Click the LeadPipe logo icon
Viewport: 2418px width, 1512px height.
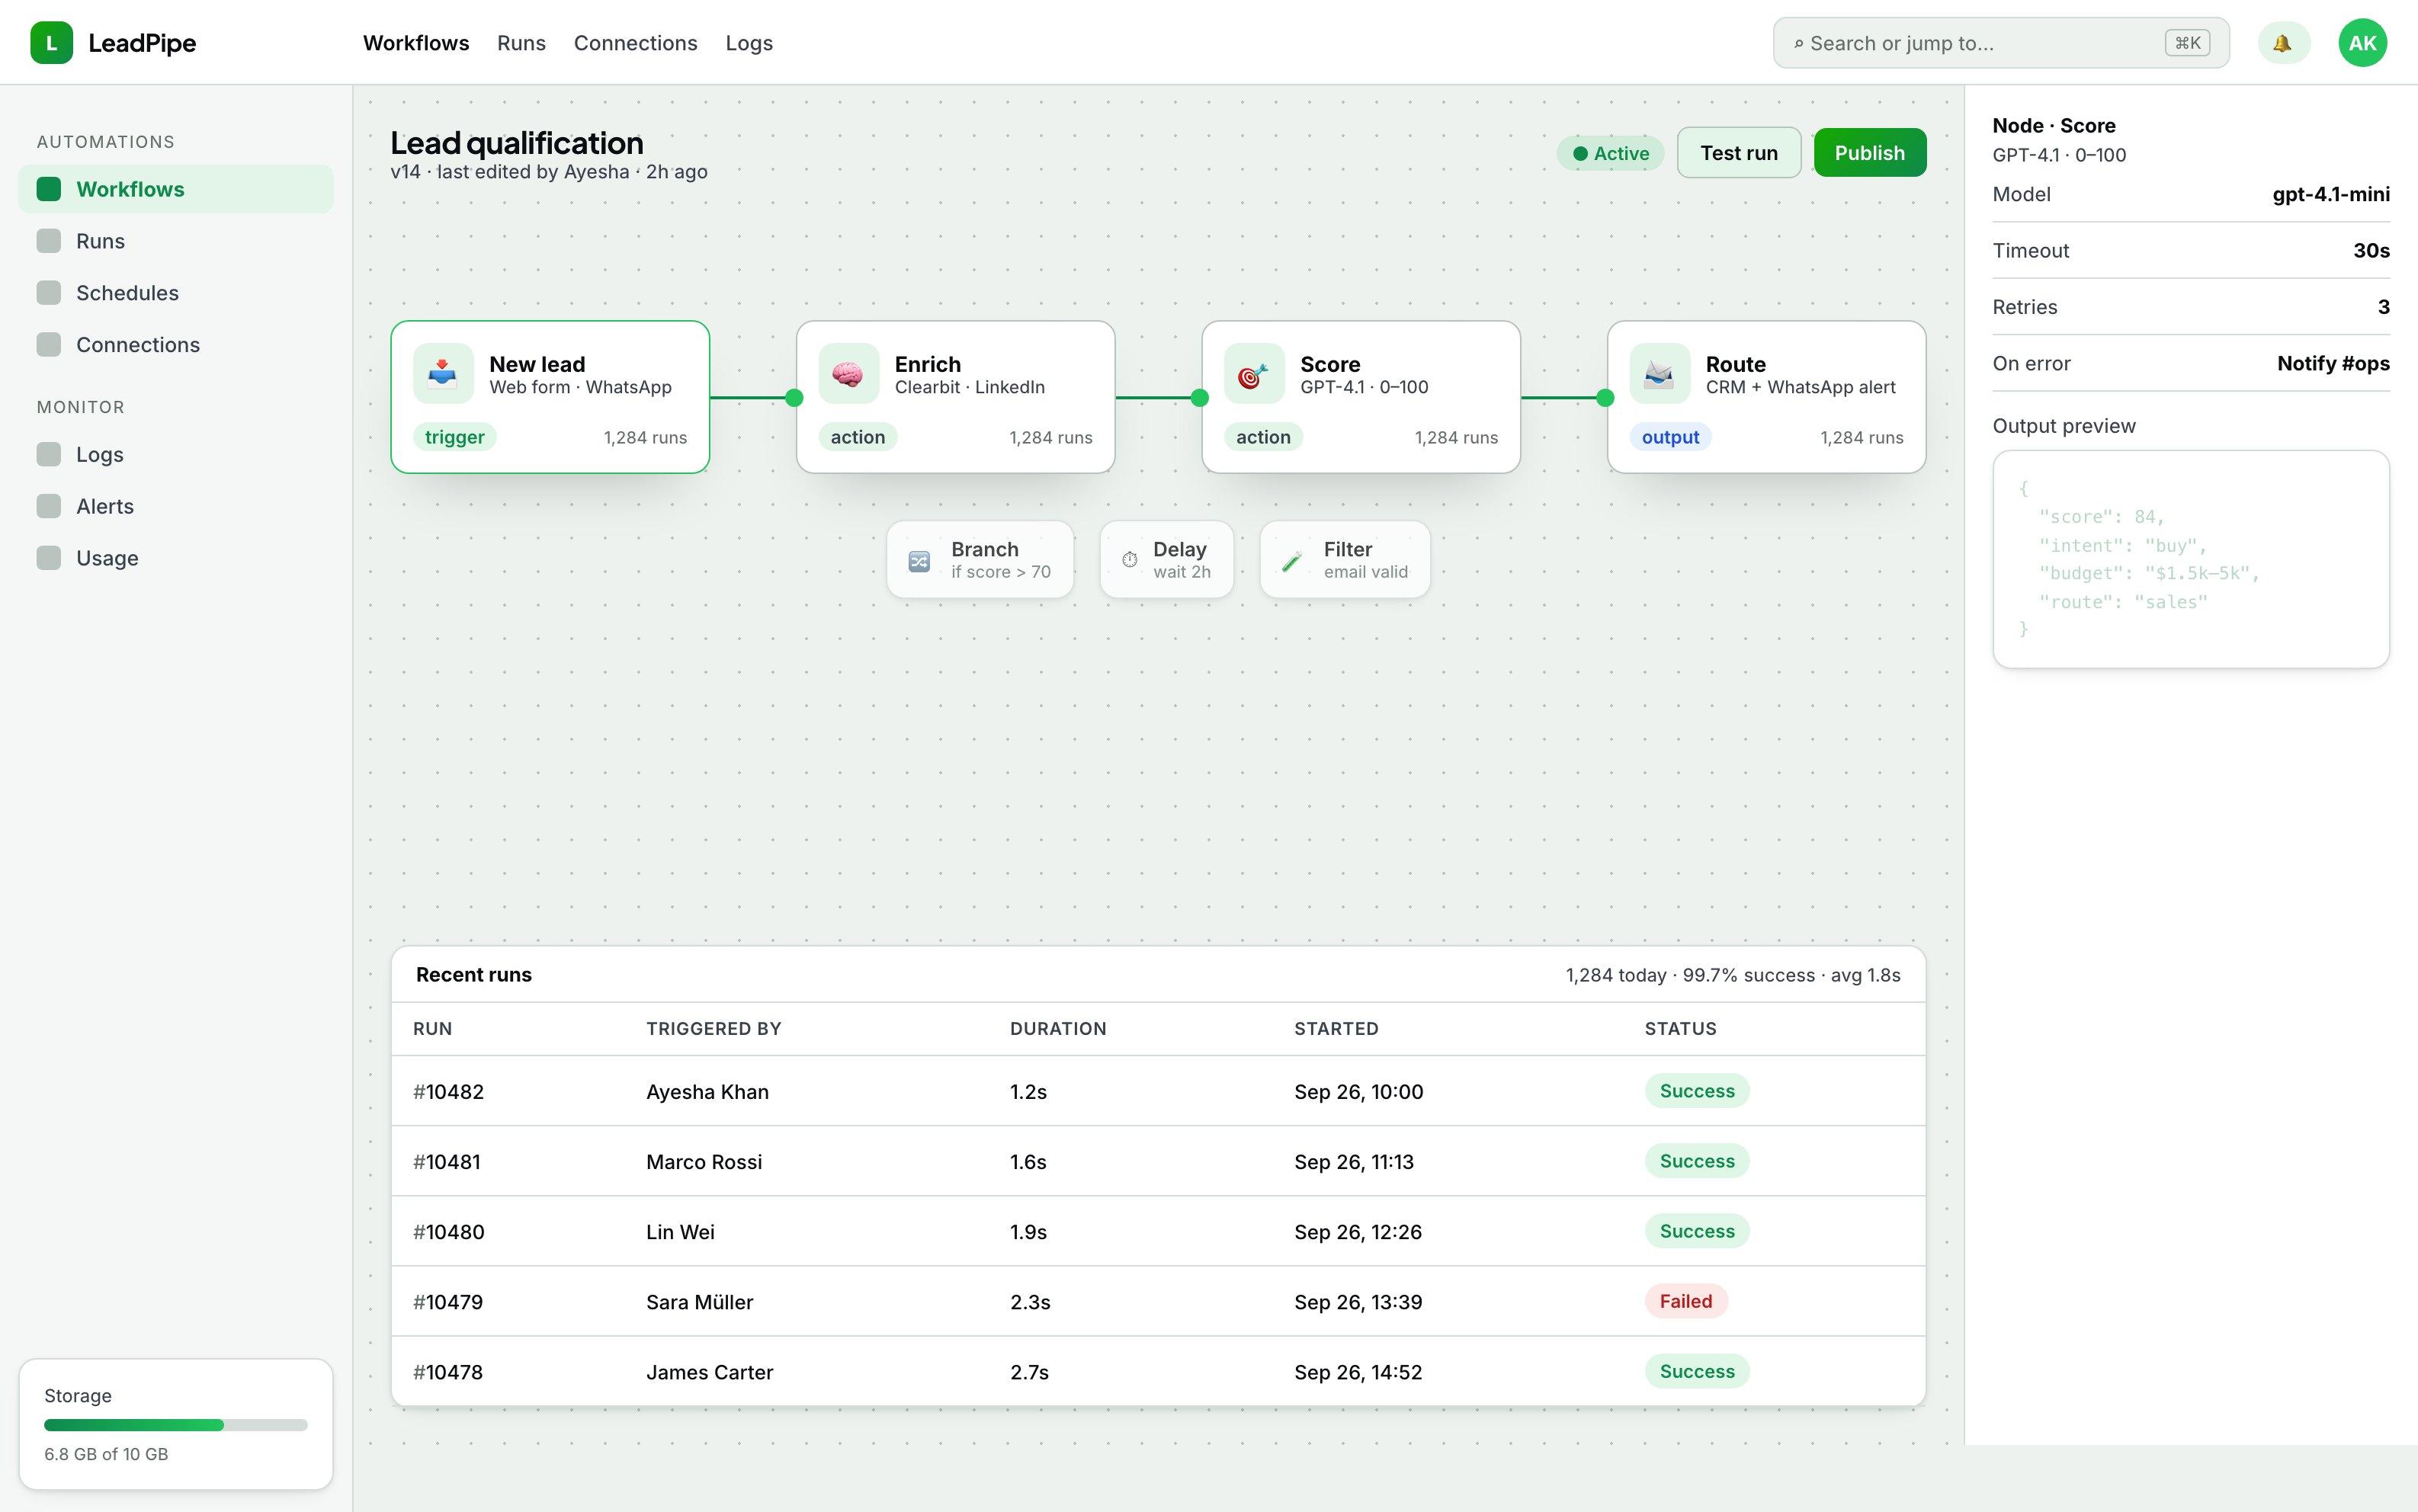[51, 43]
